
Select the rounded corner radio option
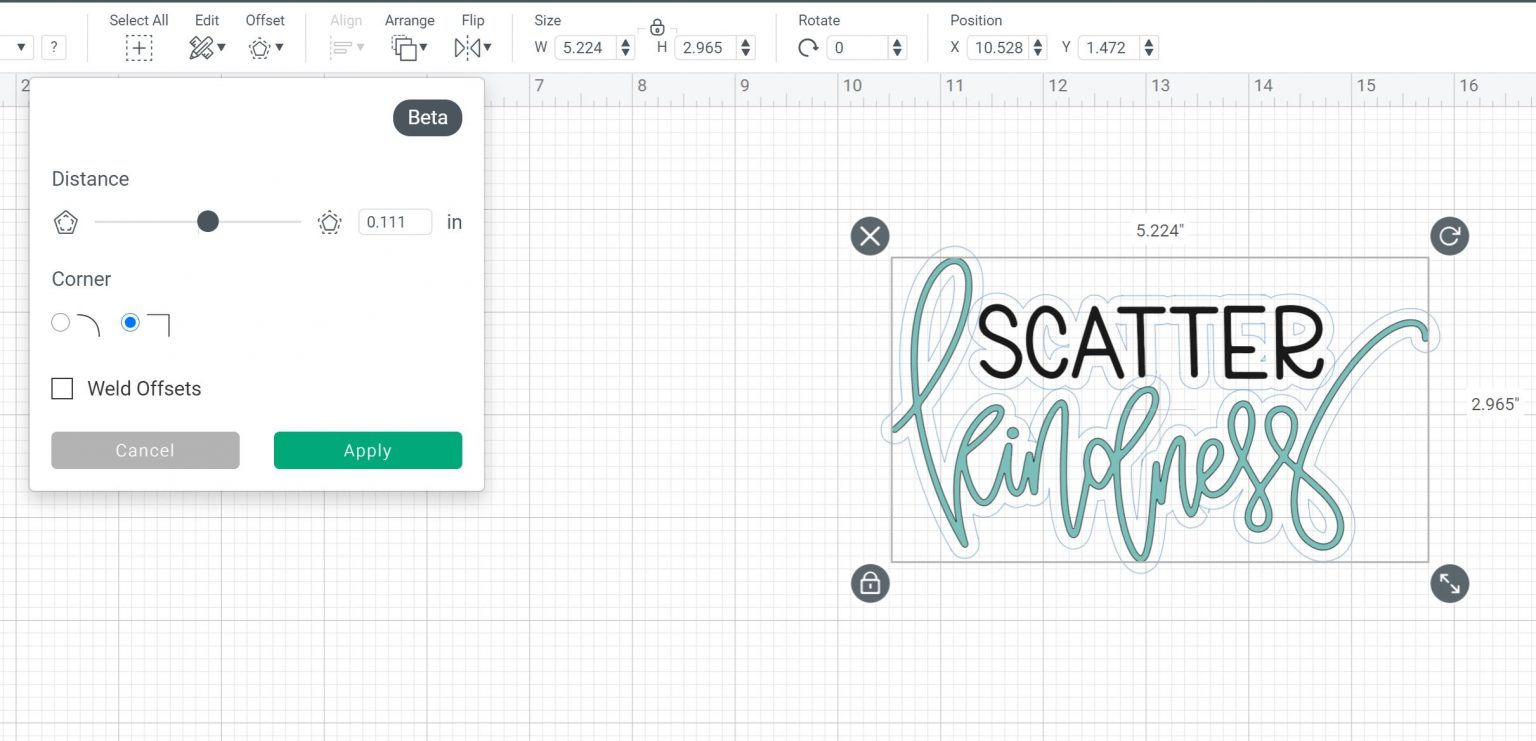(x=60, y=322)
